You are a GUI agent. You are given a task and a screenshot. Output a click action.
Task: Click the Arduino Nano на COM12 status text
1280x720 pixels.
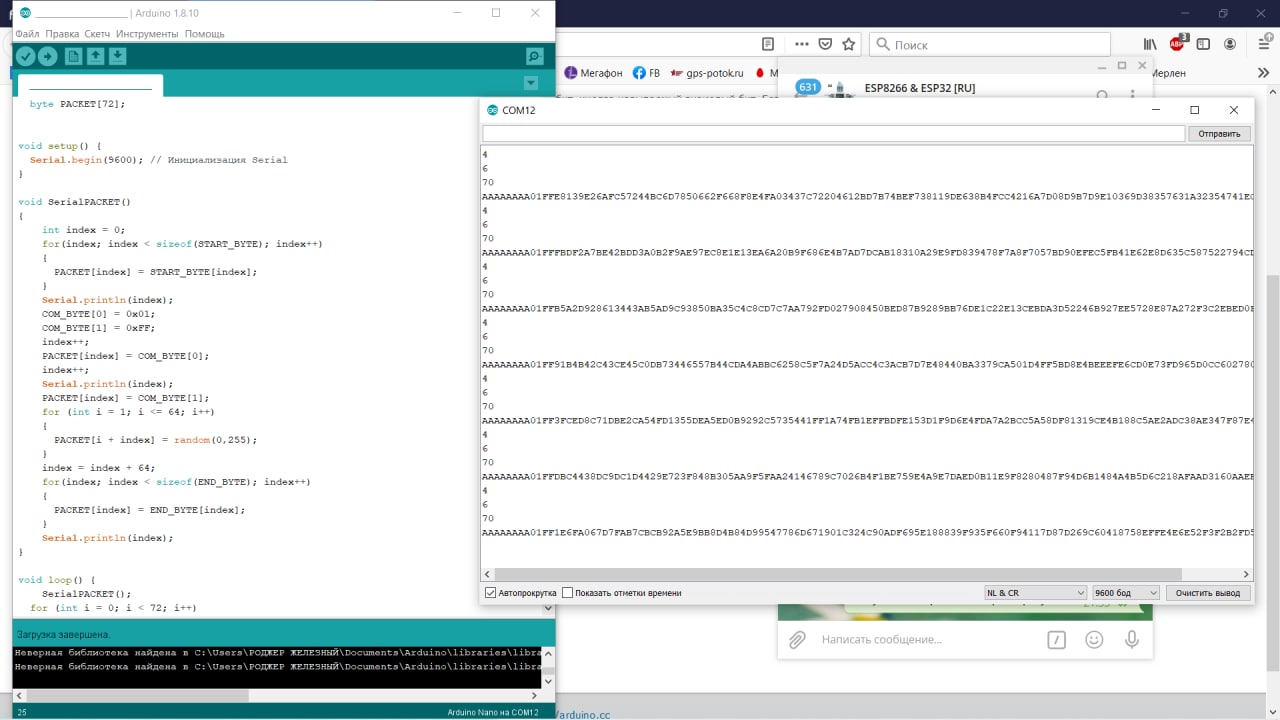[x=492, y=712]
